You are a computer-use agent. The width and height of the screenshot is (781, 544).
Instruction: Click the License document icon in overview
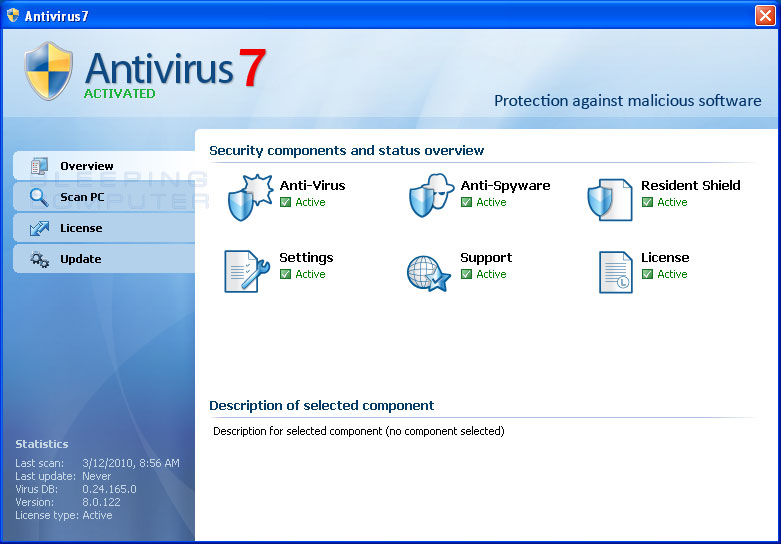[x=616, y=272]
